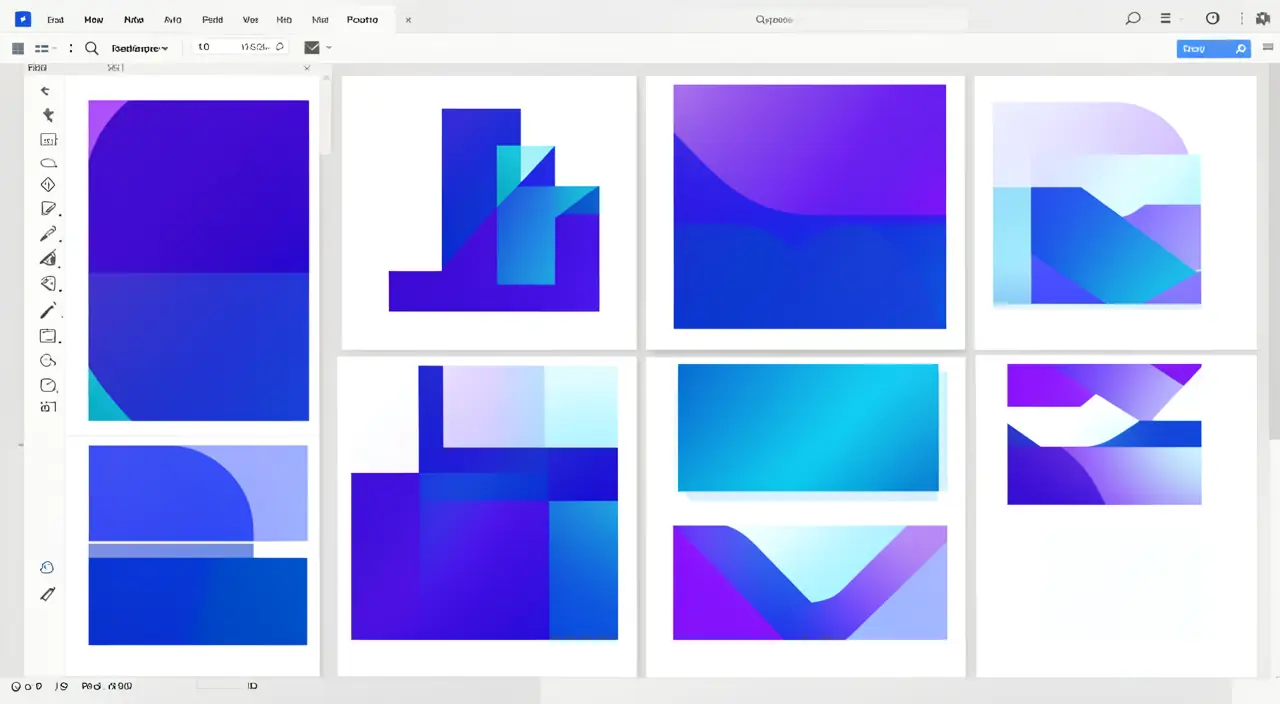Select the camera tool
Viewport: 1280px width, 704px height.
coord(48,407)
